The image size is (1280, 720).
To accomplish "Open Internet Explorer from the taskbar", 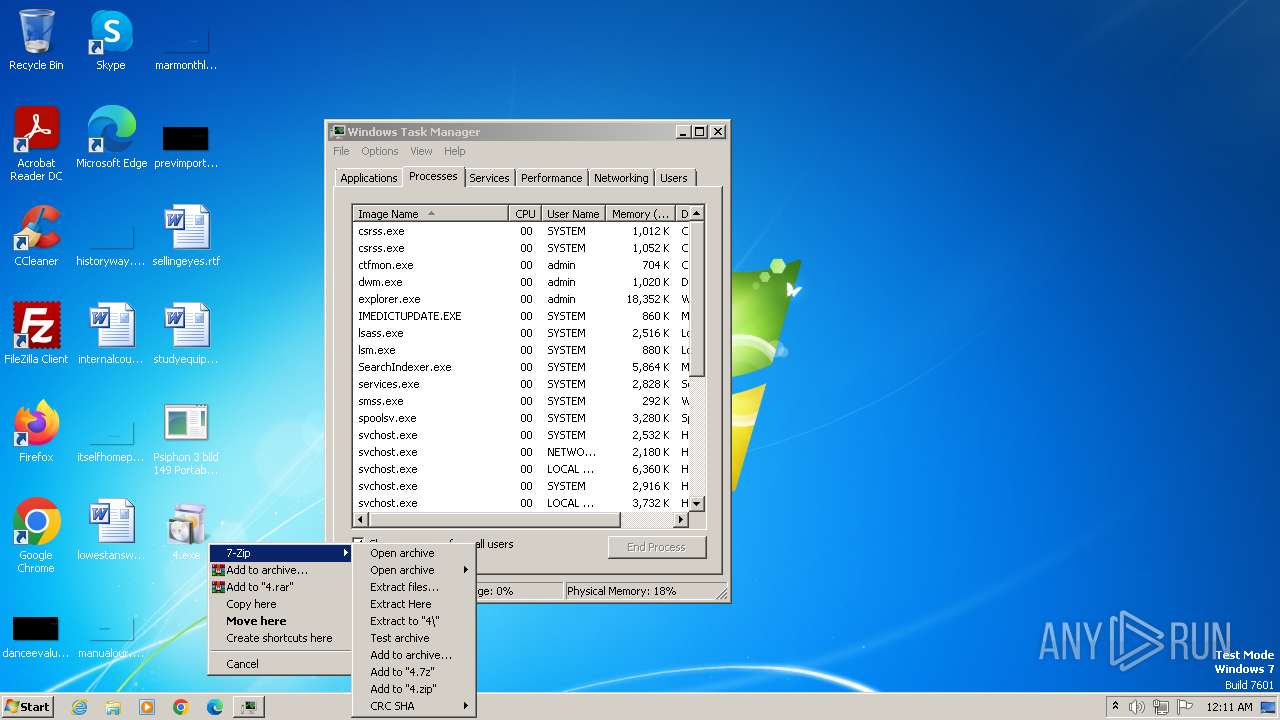I will (79, 707).
